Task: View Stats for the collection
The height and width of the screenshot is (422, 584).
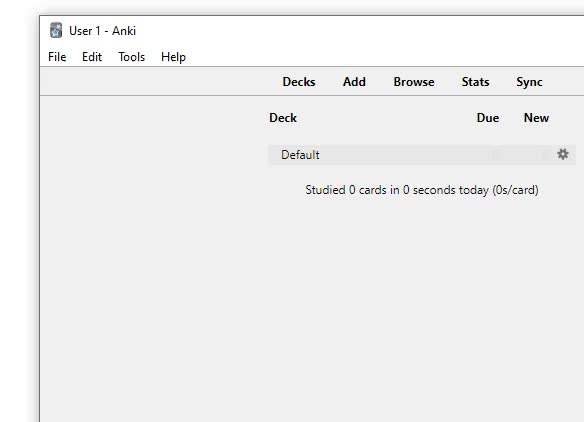Action: click(x=475, y=82)
